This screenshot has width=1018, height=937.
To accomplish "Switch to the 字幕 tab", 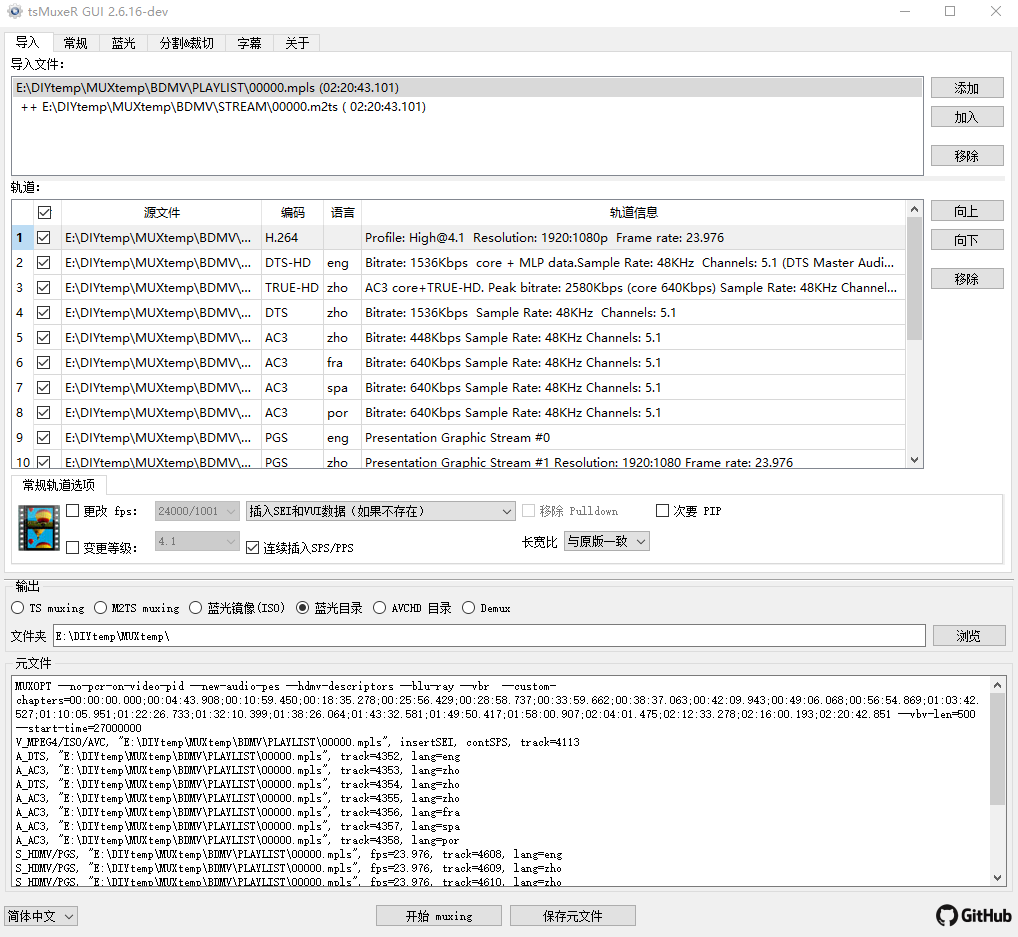I will 249,43.
